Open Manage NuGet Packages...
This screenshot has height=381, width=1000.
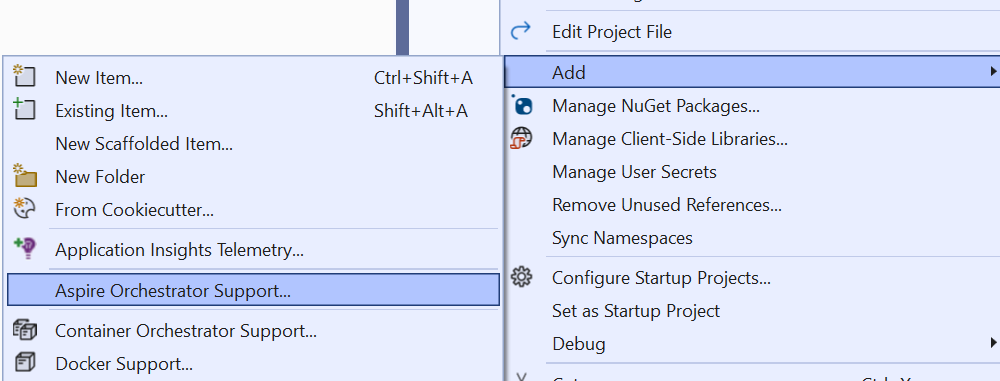click(x=752, y=105)
